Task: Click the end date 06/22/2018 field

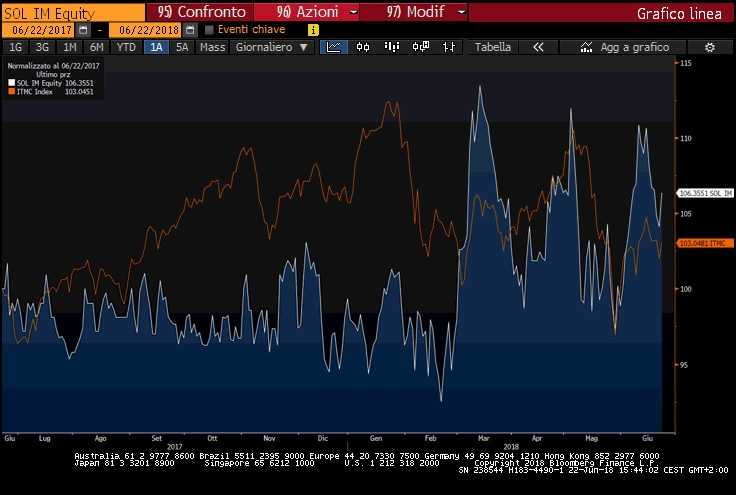Action: [146, 30]
